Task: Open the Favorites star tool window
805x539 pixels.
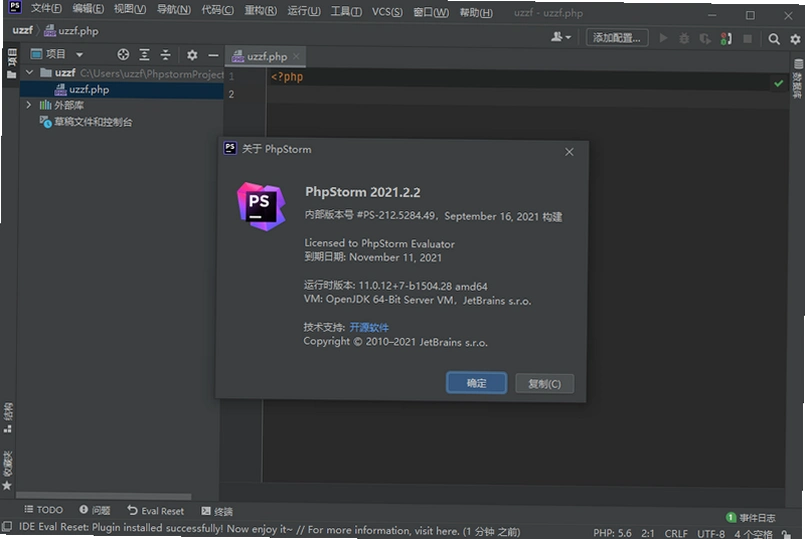Action: tap(7, 471)
